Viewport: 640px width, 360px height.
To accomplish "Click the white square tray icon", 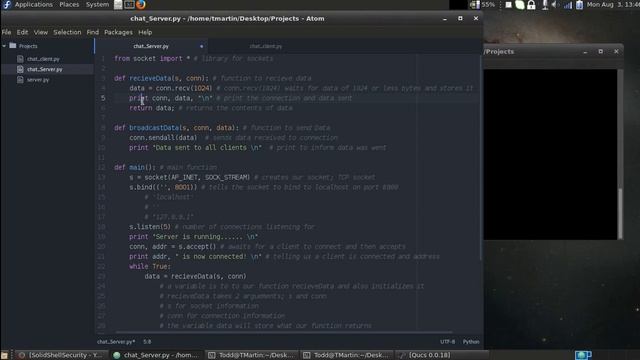I will [x=508, y=5].
